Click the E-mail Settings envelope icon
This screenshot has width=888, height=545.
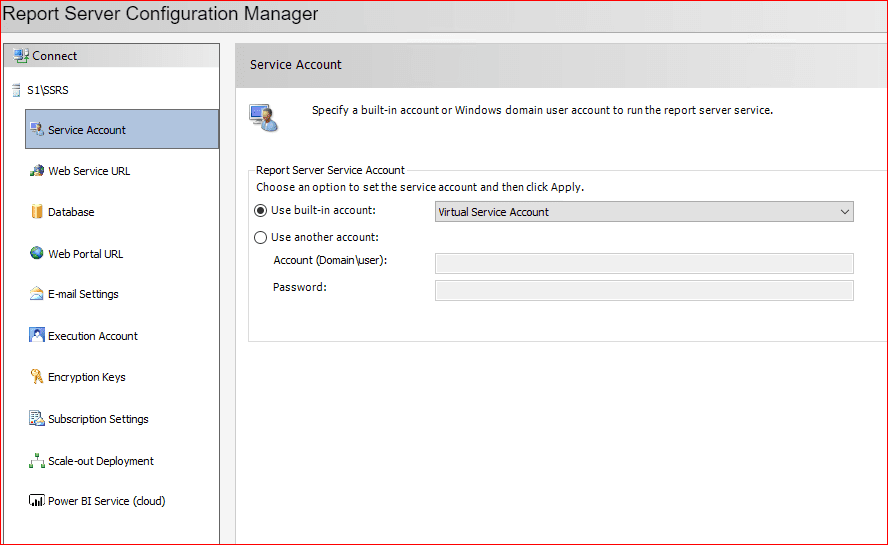[x=37, y=294]
